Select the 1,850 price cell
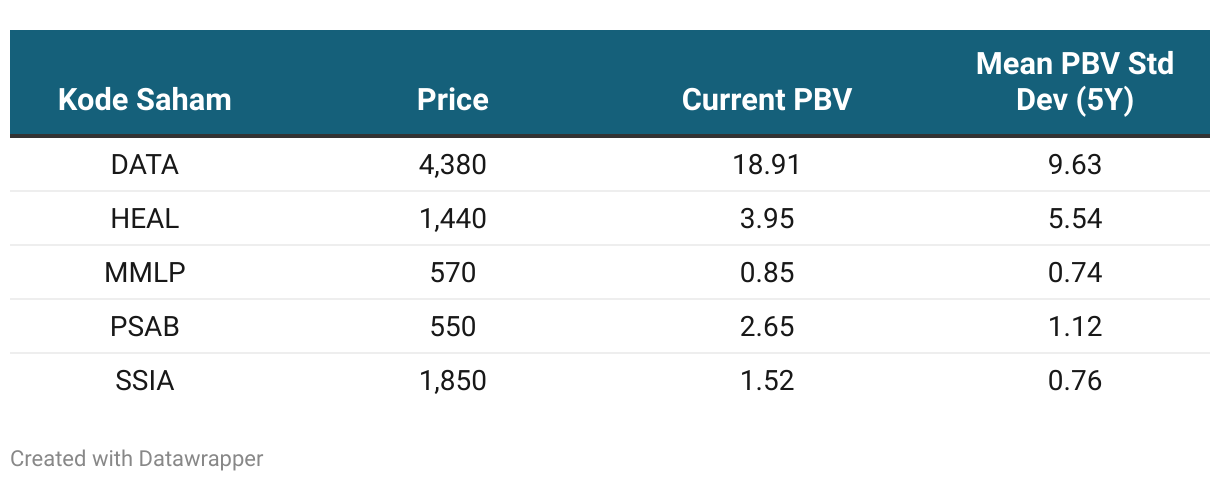This screenshot has height=482, width=1220. (x=453, y=381)
